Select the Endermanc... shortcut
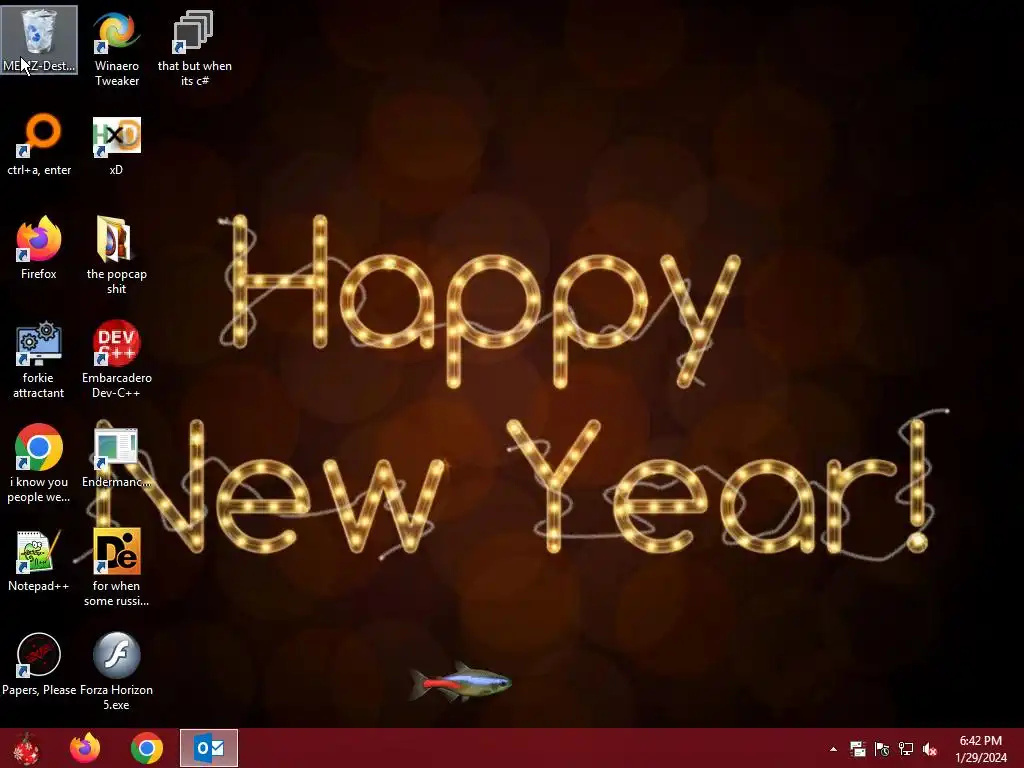This screenshot has height=768, width=1024. (116, 457)
